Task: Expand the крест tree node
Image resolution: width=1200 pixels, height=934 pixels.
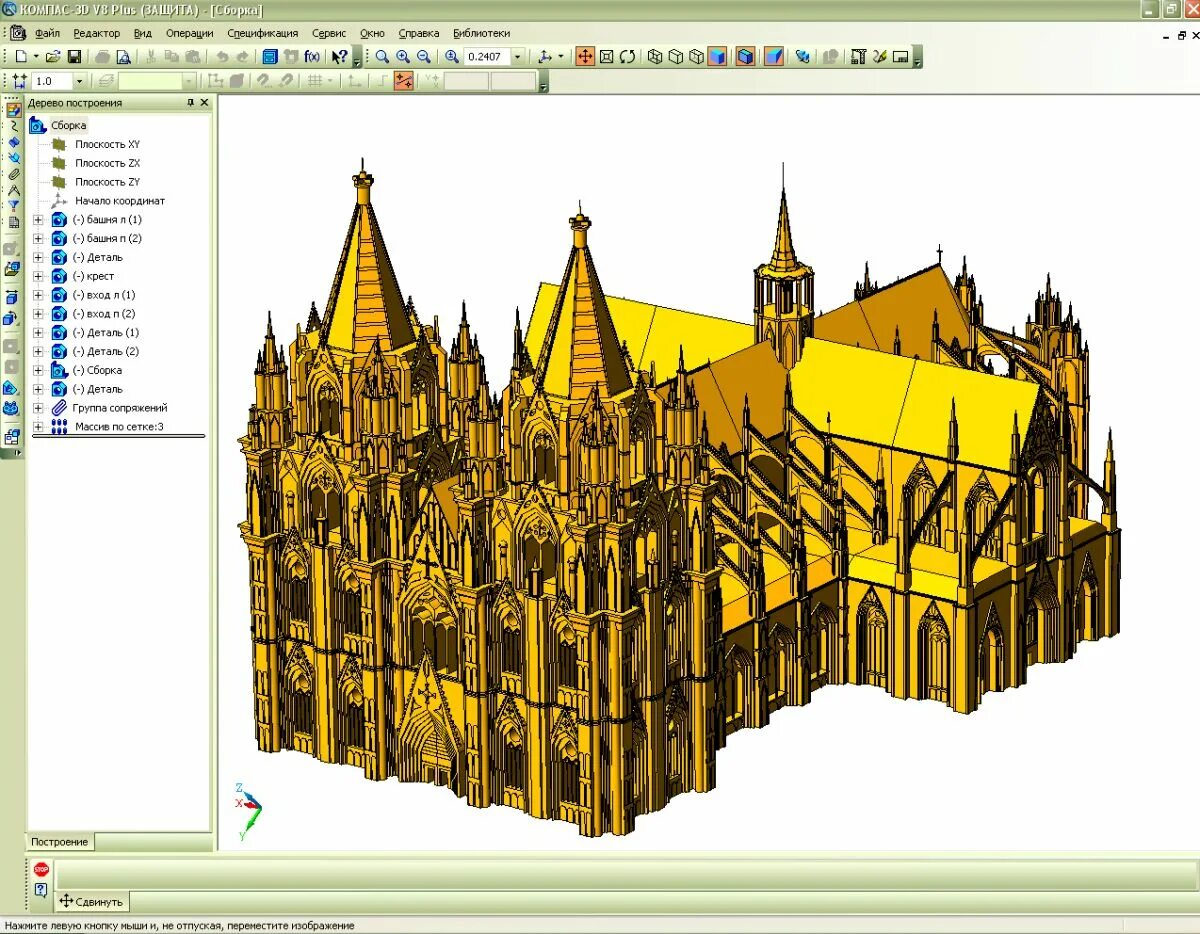Action: tap(38, 276)
